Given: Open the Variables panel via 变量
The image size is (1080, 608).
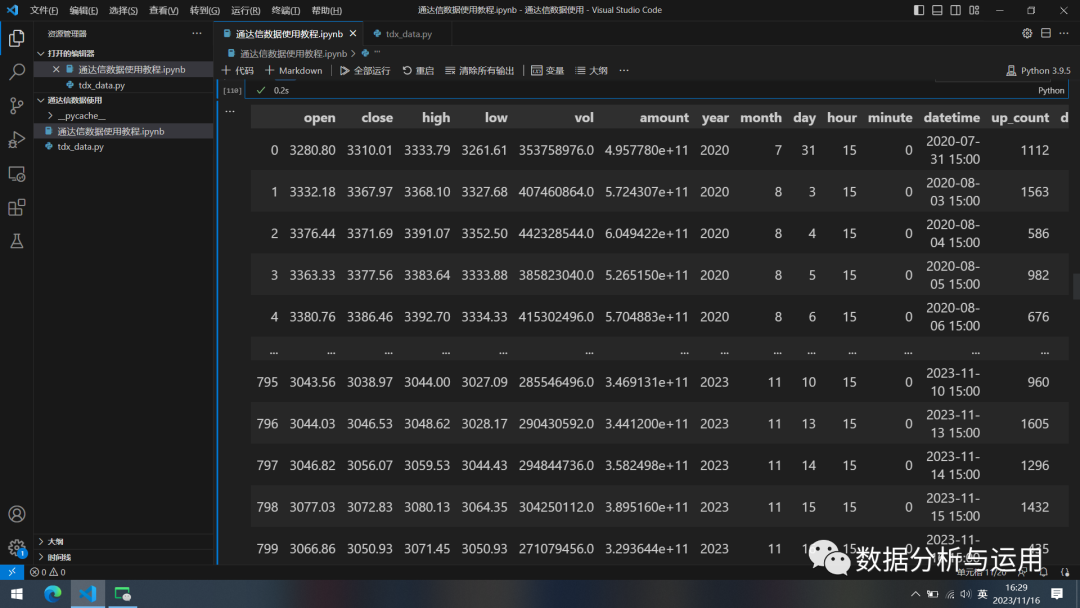Looking at the screenshot, I should 546,70.
